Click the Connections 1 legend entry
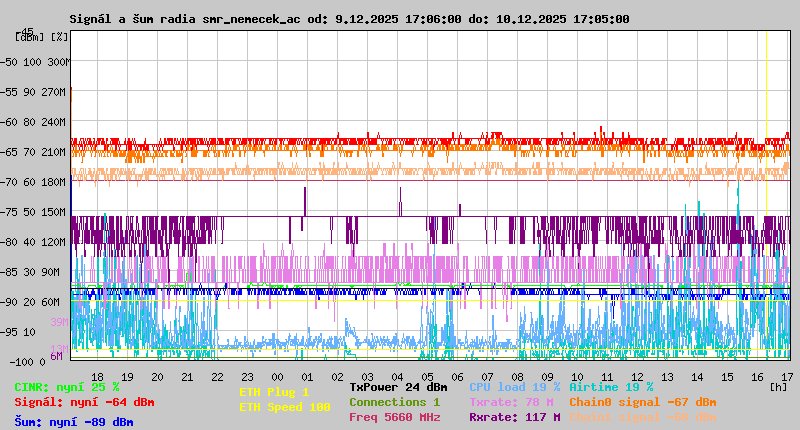The image size is (800, 430). (x=394, y=402)
